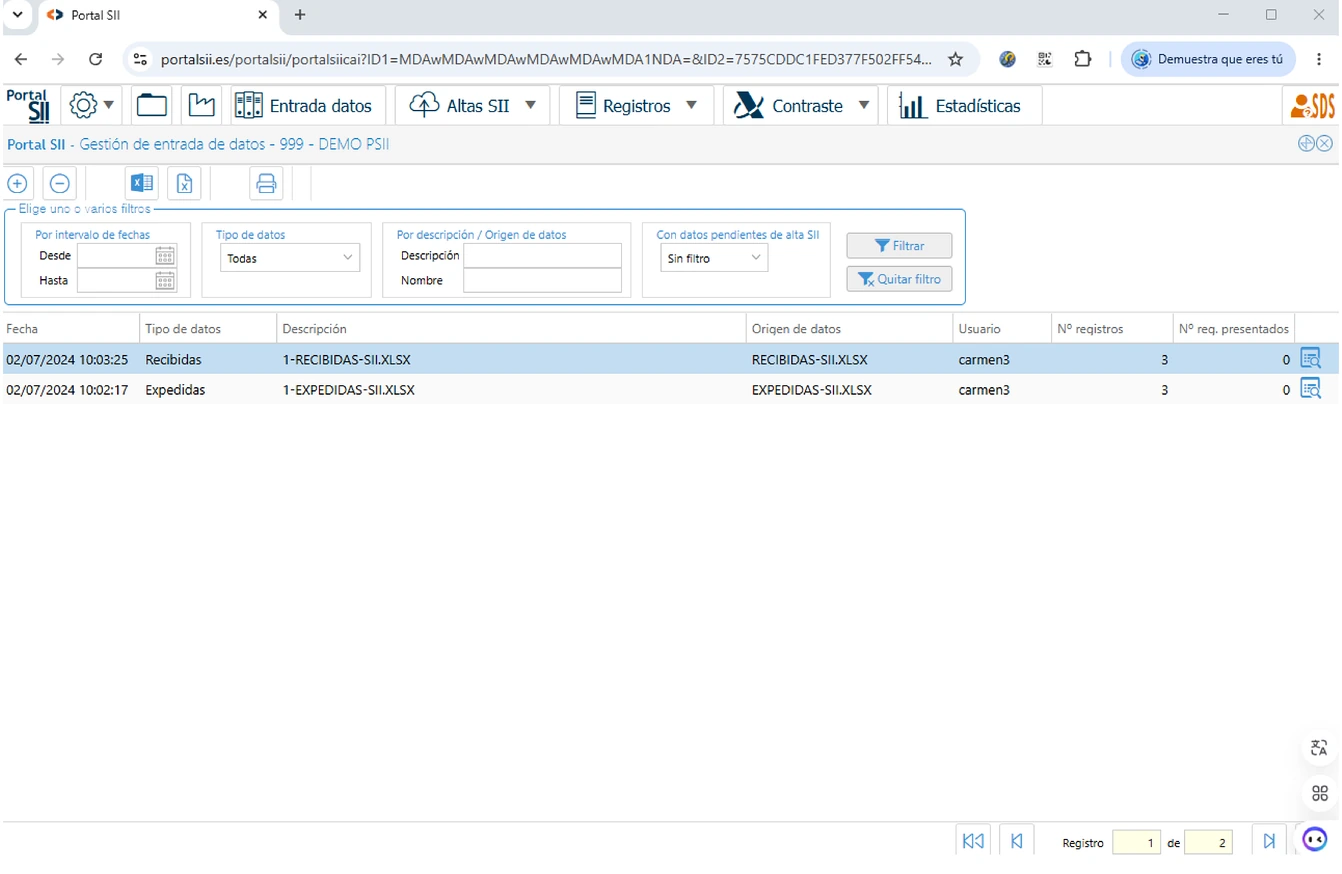Focus the Desde date field

click(x=116, y=255)
